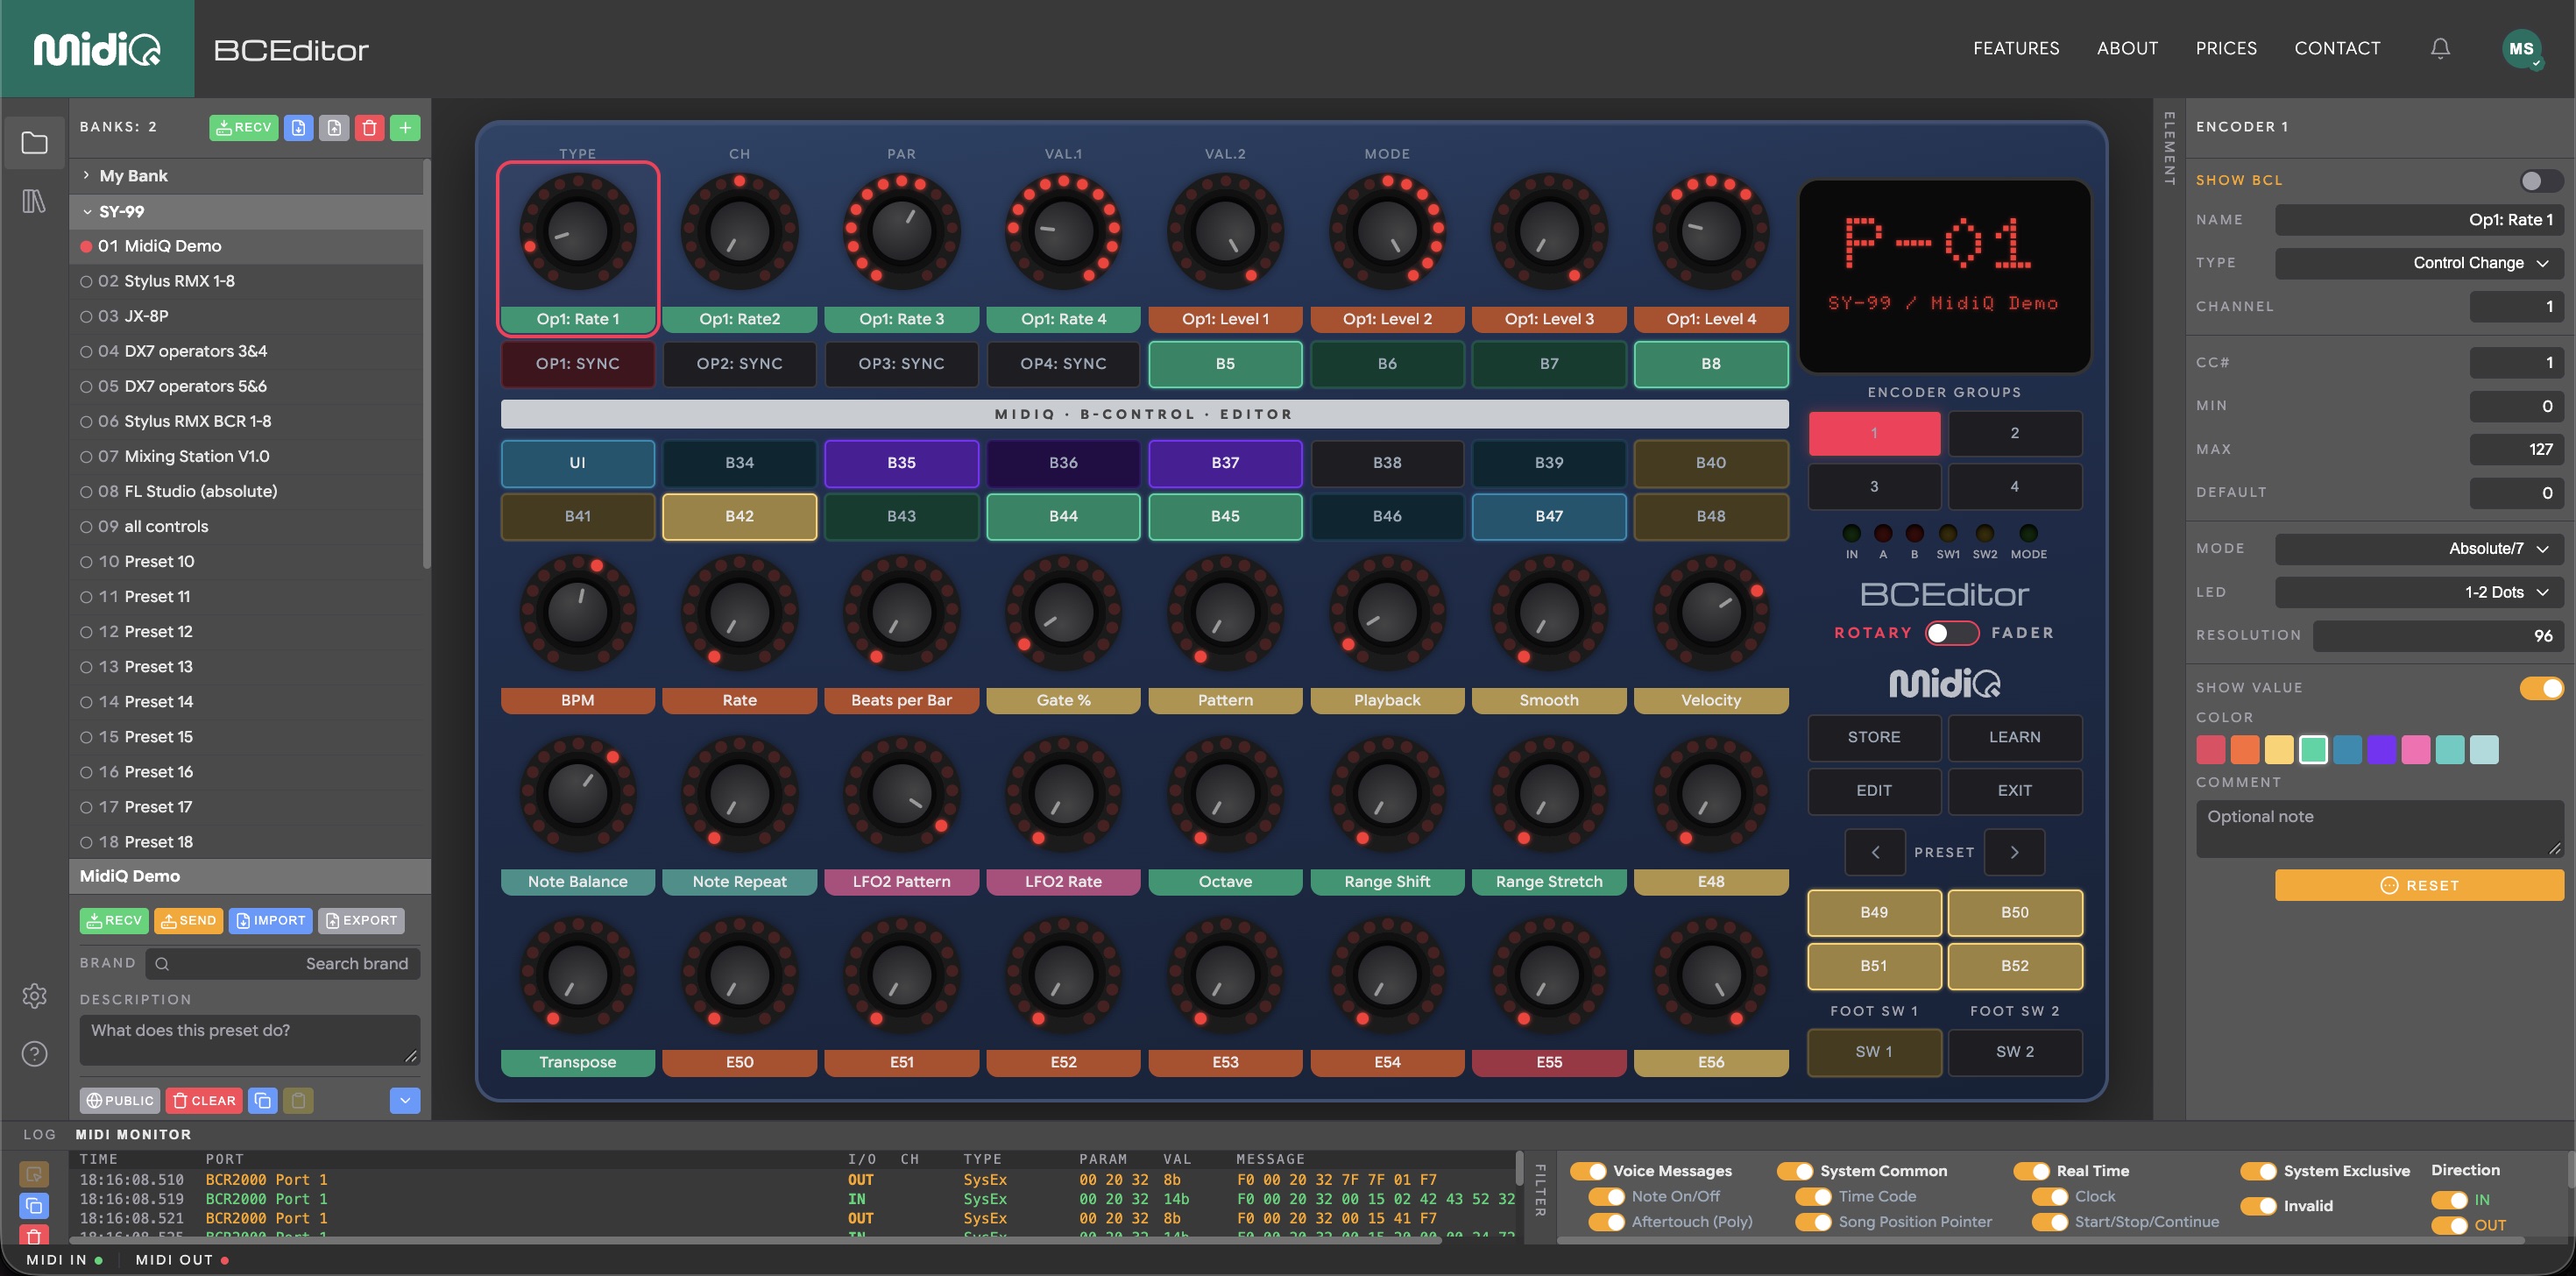Image resolution: width=2576 pixels, height=1276 pixels.
Task: Expand the My Bank tree item
Action: click(248, 176)
